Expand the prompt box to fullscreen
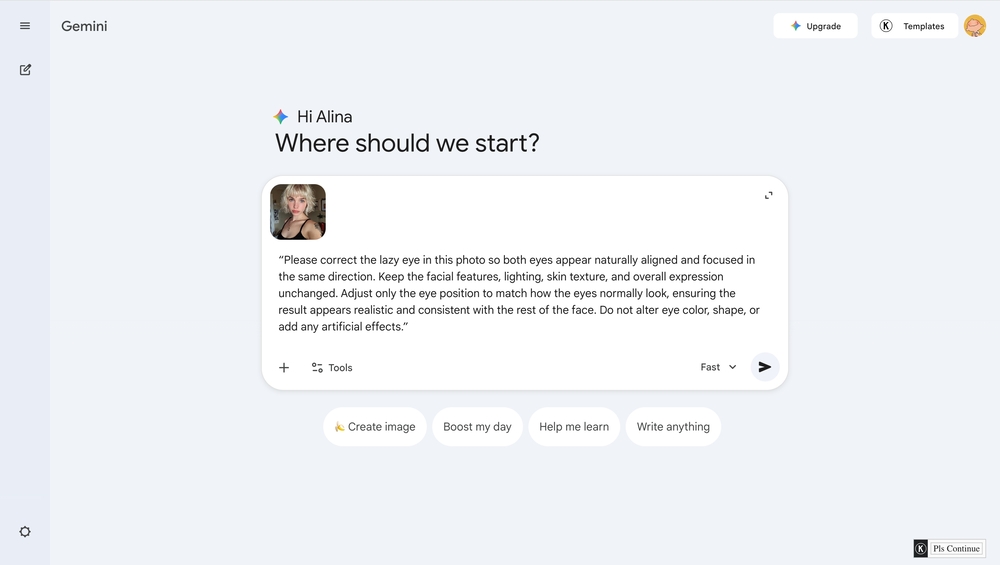The height and width of the screenshot is (565, 1000). coord(768,195)
